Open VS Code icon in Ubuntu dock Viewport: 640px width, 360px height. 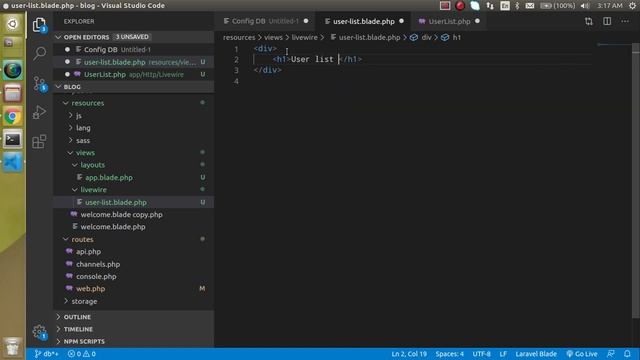point(13,163)
